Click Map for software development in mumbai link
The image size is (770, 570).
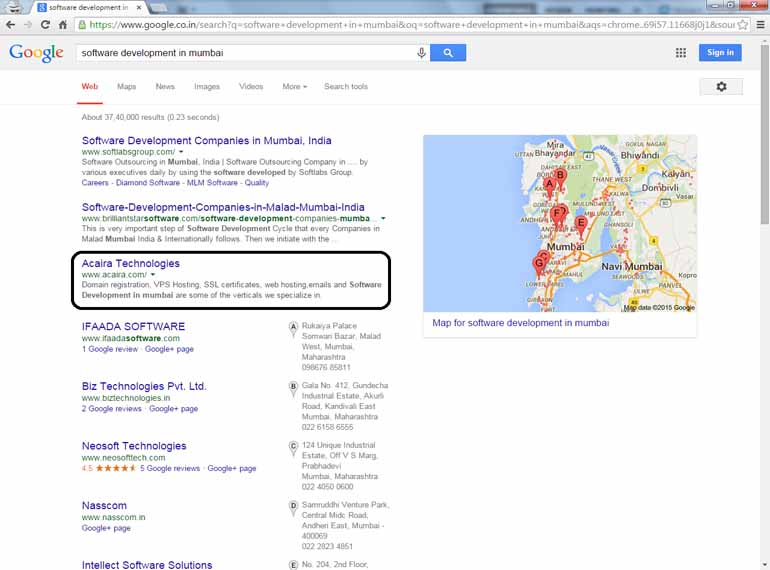521,323
